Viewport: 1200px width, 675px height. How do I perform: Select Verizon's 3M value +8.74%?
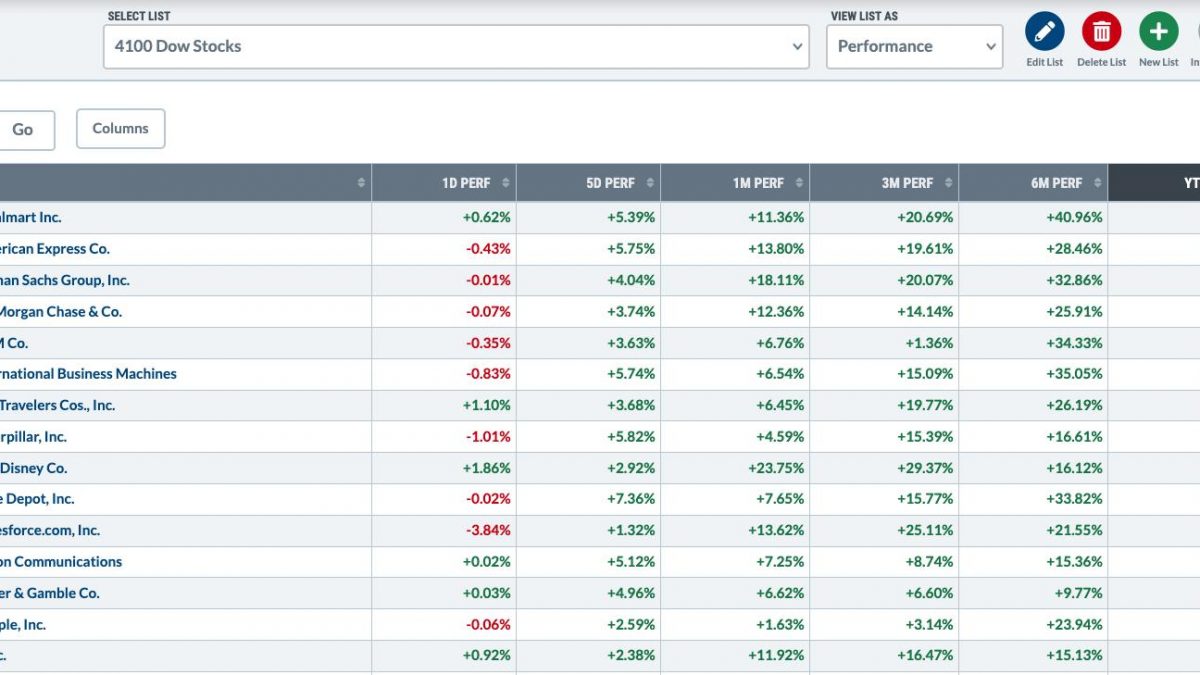[929, 562]
